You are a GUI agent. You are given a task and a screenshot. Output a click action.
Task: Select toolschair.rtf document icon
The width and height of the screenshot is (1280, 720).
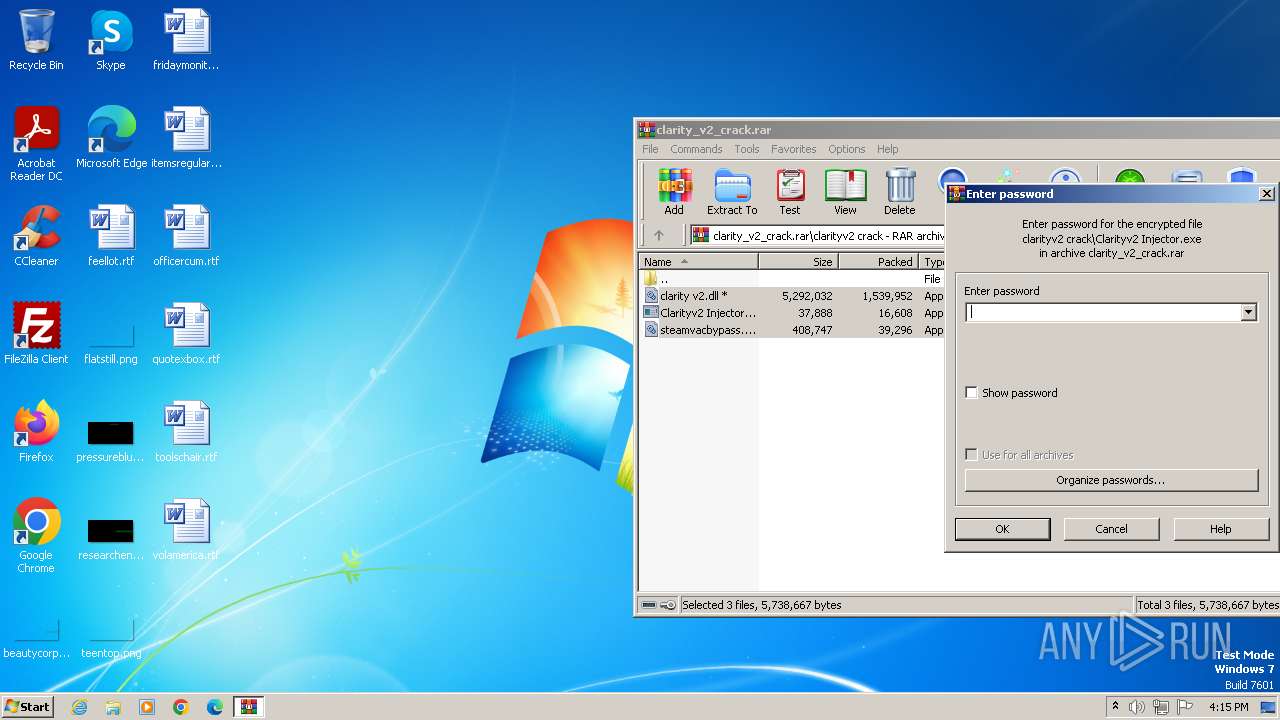click(186, 432)
